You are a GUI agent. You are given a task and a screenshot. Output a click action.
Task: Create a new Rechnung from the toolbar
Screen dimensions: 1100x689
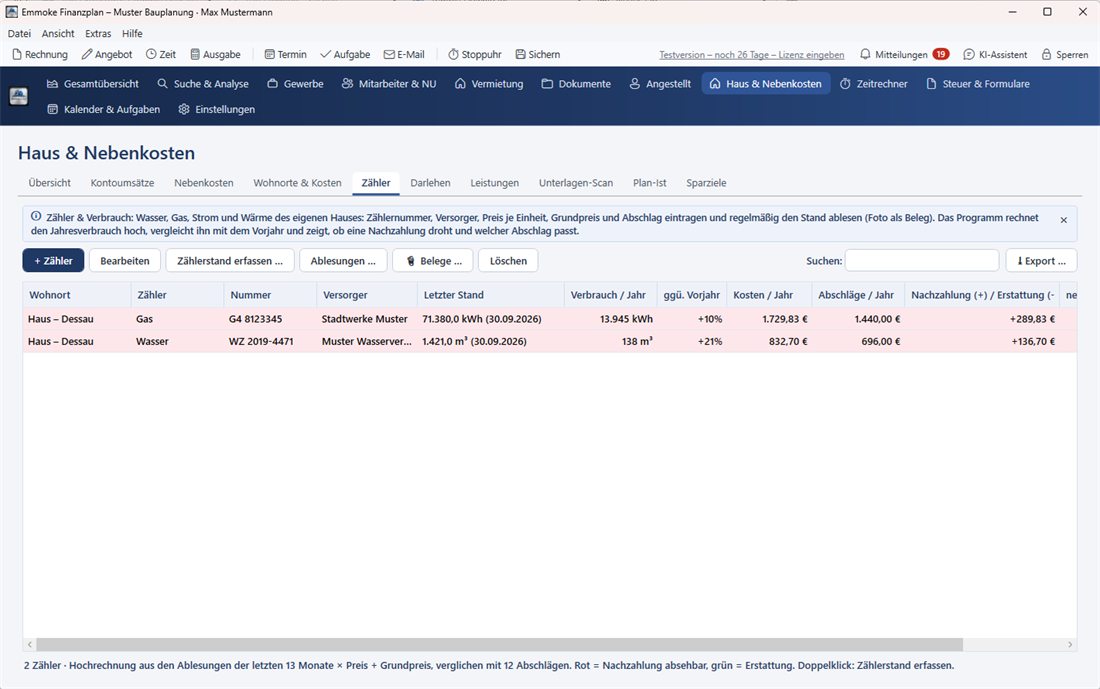pyautogui.click(x=40, y=54)
